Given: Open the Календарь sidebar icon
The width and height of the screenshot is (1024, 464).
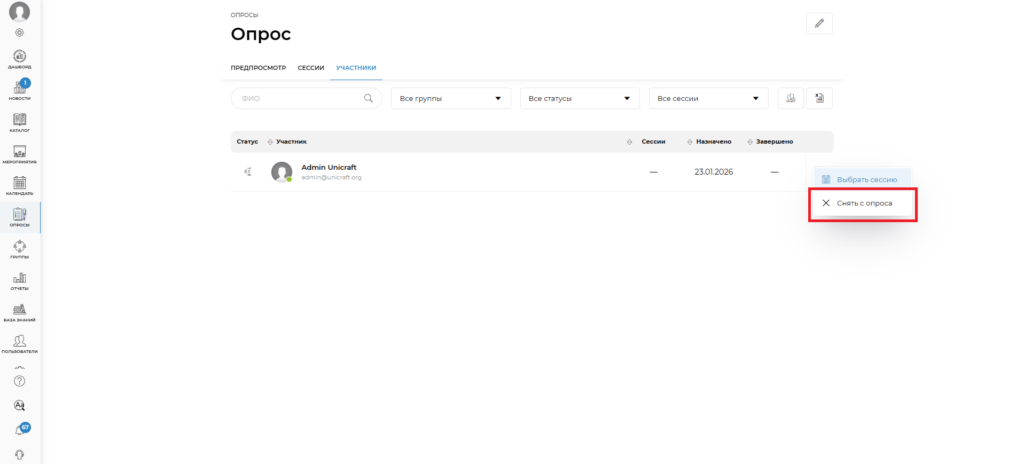Looking at the screenshot, I should click(x=20, y=184).
